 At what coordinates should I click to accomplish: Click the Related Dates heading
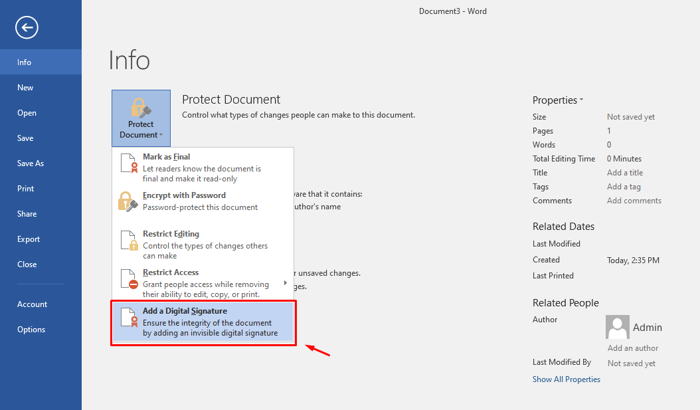point(563,226)
